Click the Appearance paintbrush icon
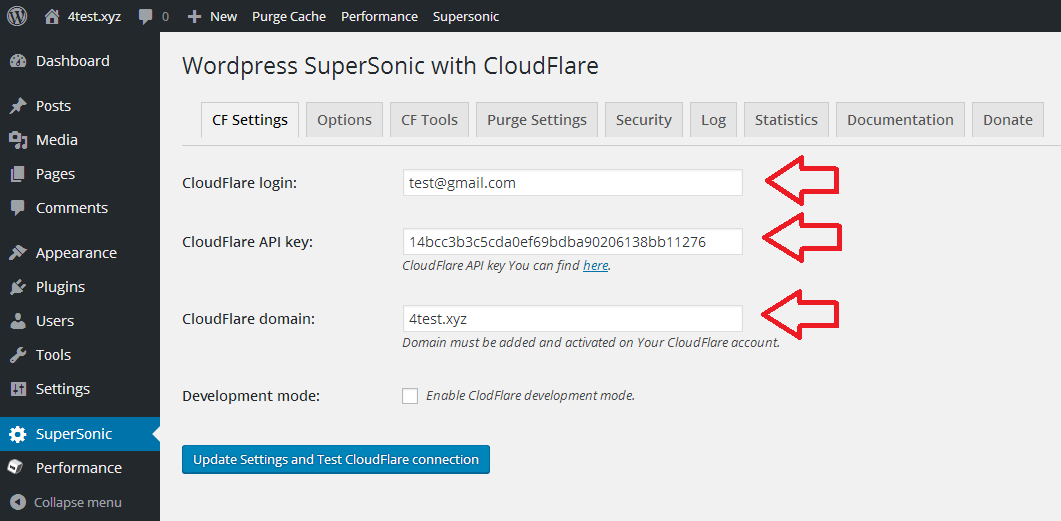This screenshot has height=521, width=1061. coord(18,253)
